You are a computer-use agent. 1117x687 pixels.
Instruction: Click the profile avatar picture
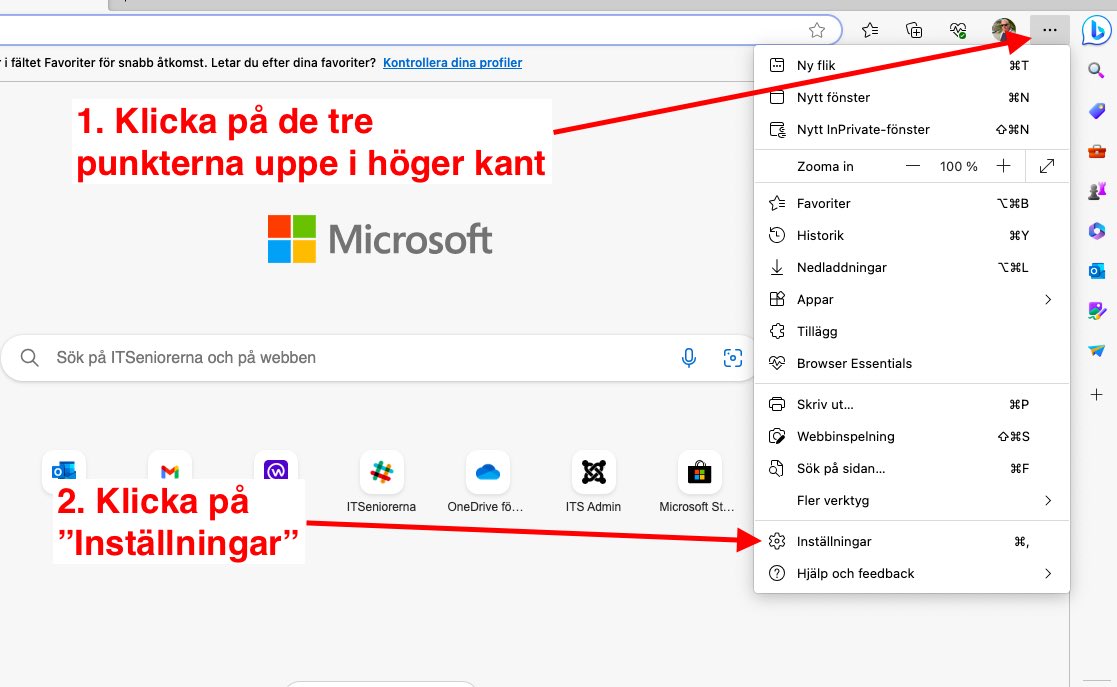1004,30
